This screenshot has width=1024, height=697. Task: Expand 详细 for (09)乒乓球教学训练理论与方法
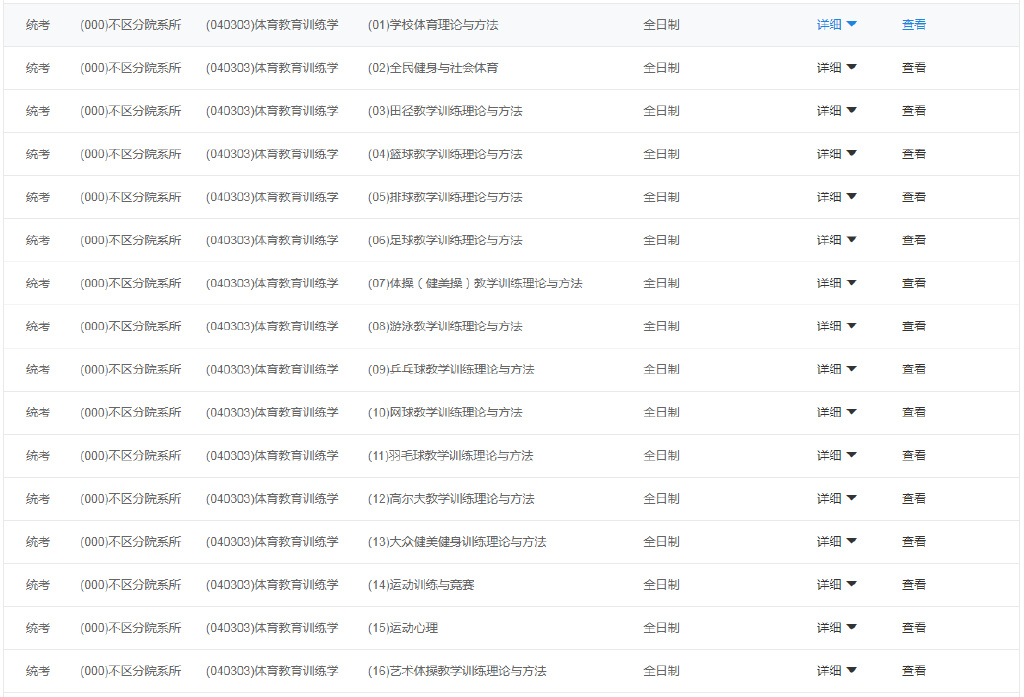(837, 370)
